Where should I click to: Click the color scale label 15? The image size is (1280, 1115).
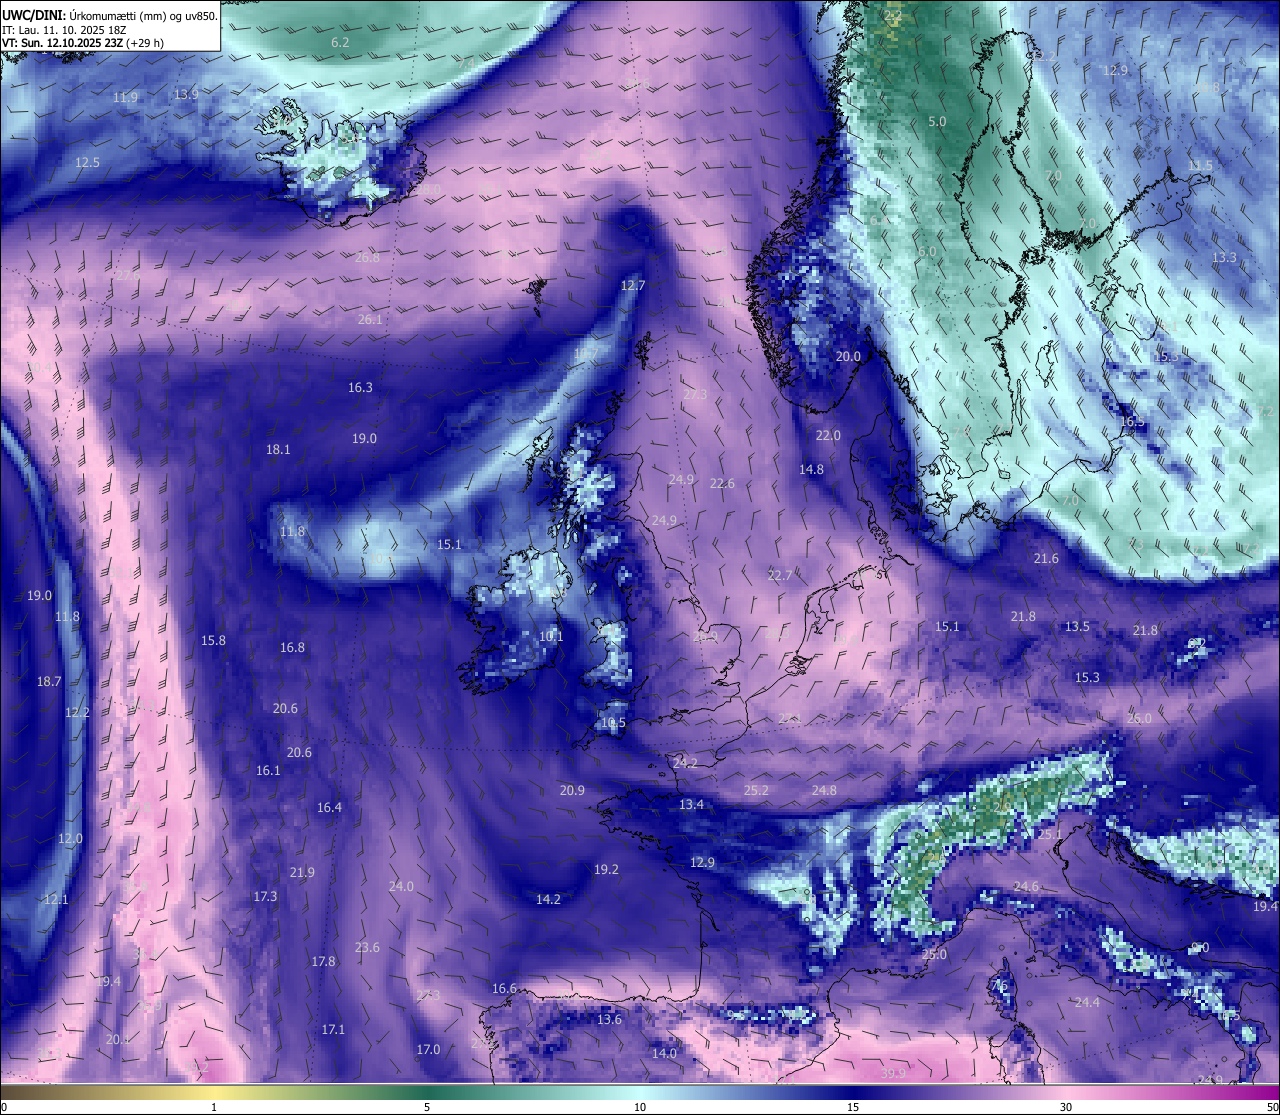click(x=853, y=1107)
